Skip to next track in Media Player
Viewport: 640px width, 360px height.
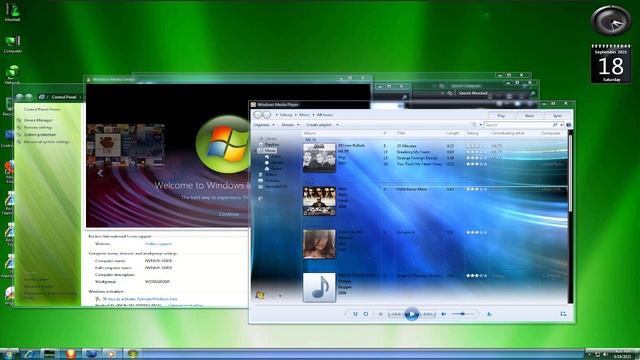(x=427, y=314)
